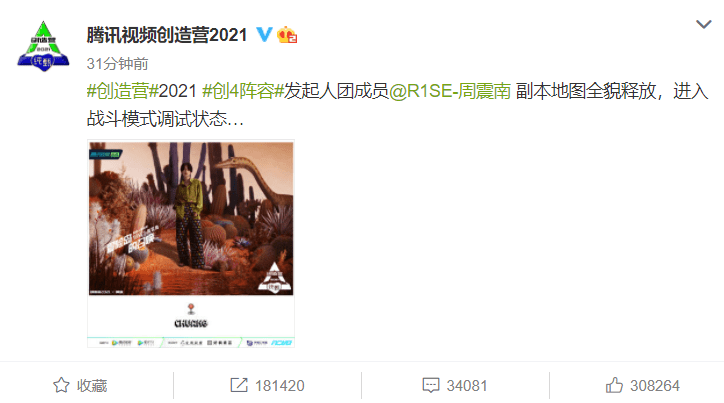
Task: Click the orange crown membership badge
Action: point(287,35)
